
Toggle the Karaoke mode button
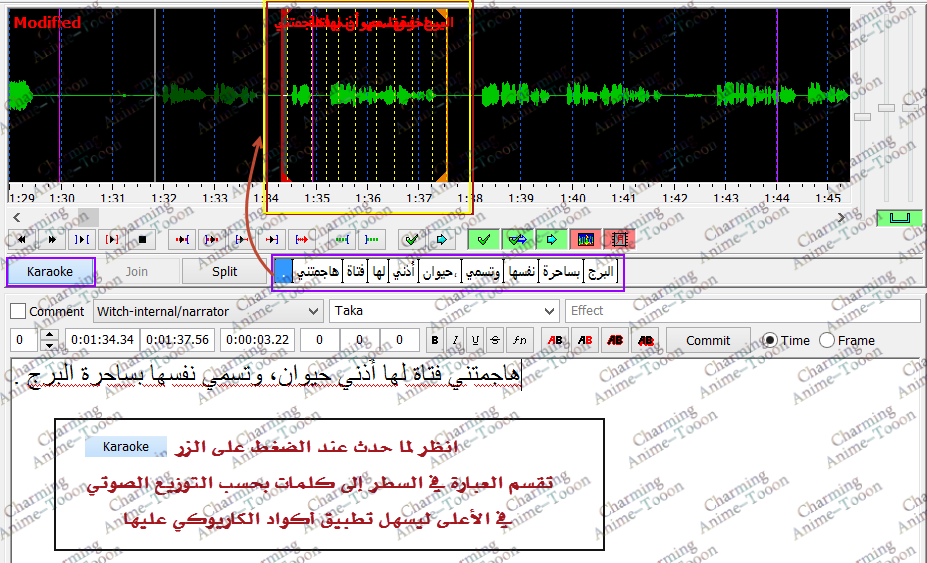click(50, 271)
